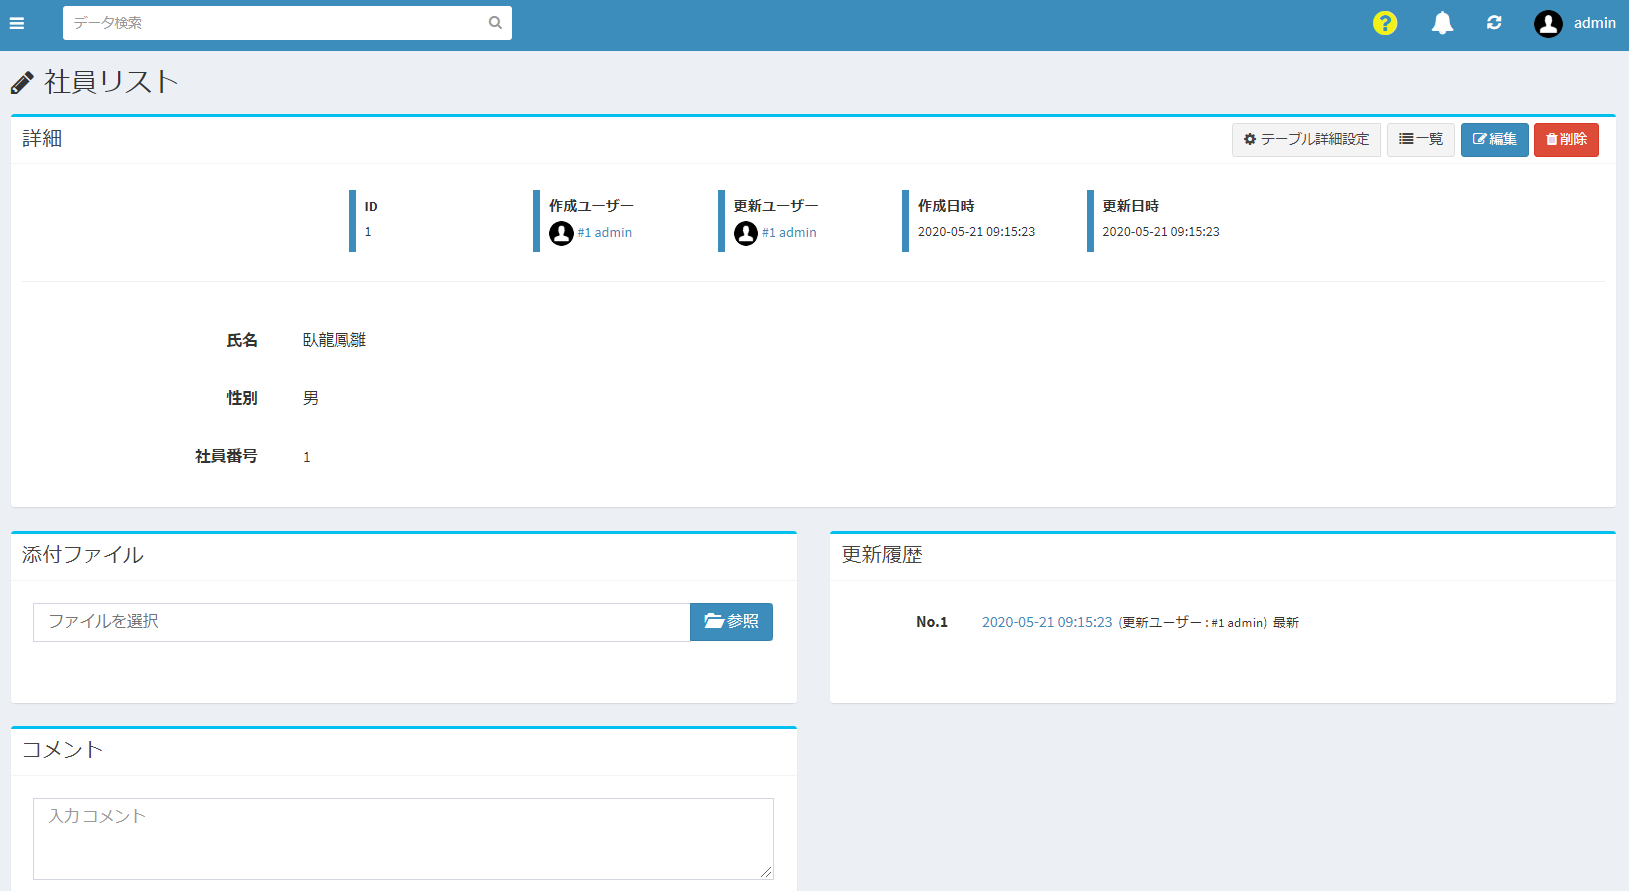Open テーブル詳細設定 table settings

point(1306,139)
